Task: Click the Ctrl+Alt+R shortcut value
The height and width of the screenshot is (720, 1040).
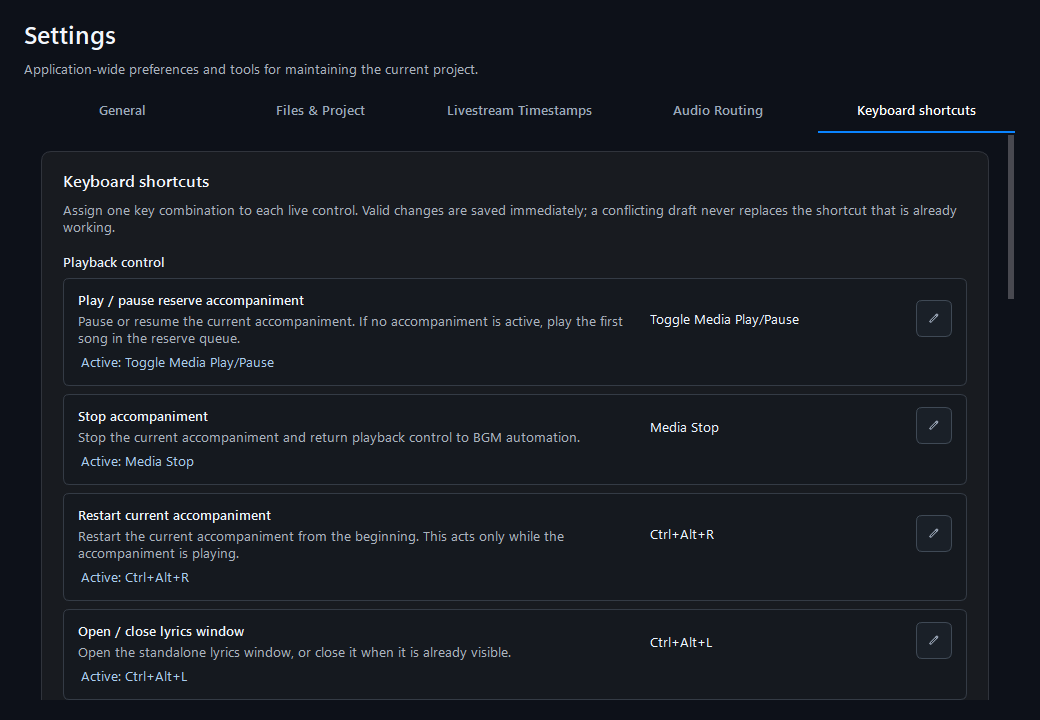Action: tap(682, 534)
